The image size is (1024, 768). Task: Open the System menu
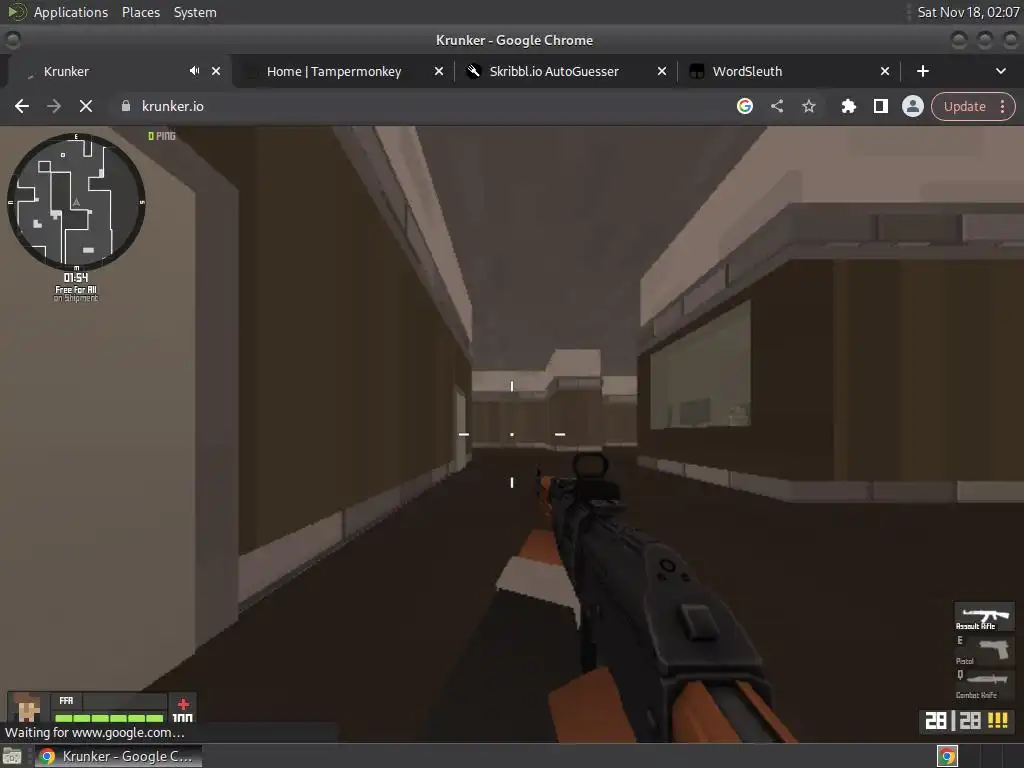[195, 12]
